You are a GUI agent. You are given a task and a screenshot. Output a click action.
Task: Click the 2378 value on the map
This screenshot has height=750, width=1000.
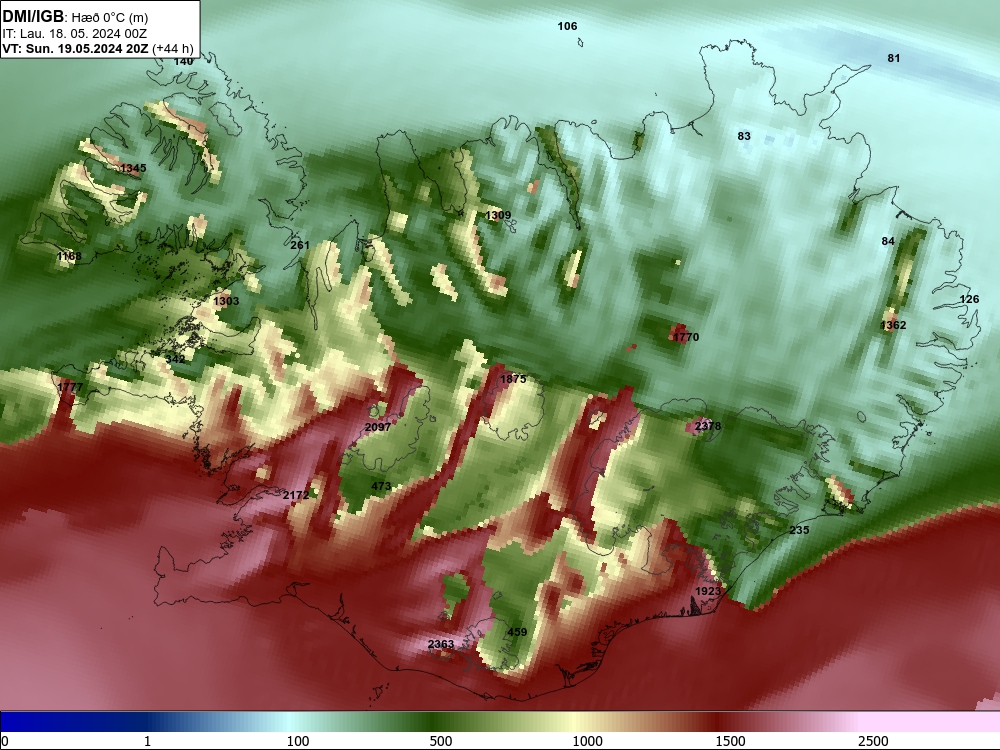coord(708,426)
